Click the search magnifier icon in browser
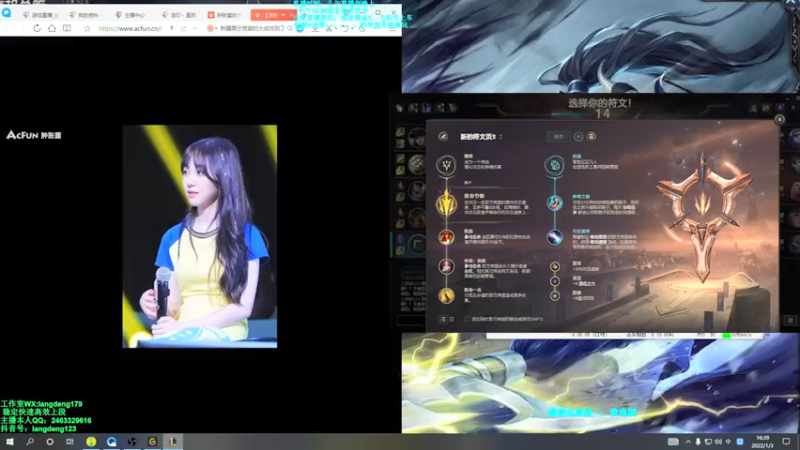 point(290,29)
